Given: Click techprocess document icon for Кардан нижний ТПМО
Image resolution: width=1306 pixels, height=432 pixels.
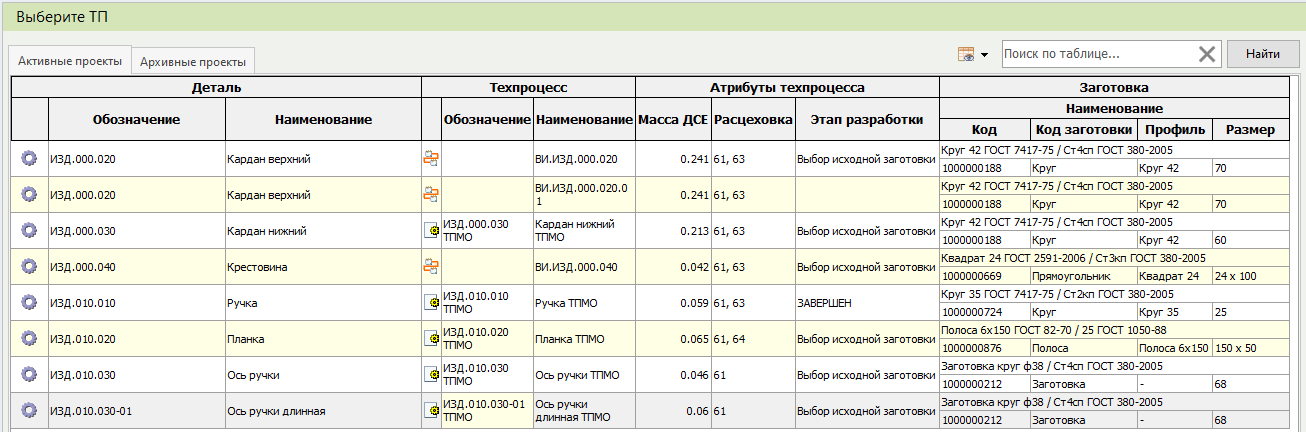Looking at the screenshot, I should coord(431,230).
